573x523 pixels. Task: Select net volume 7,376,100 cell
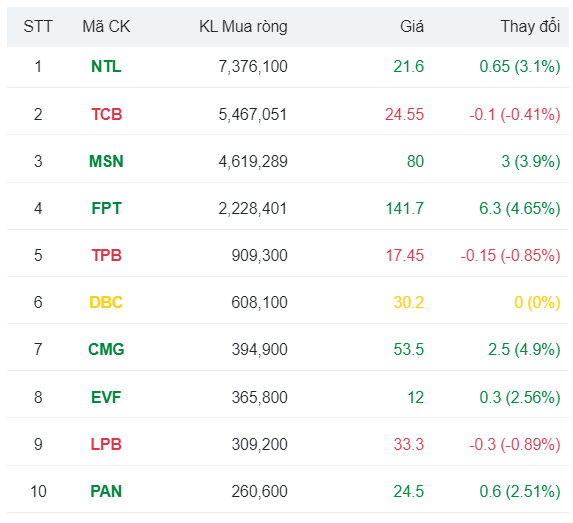(x=253, y=67)
